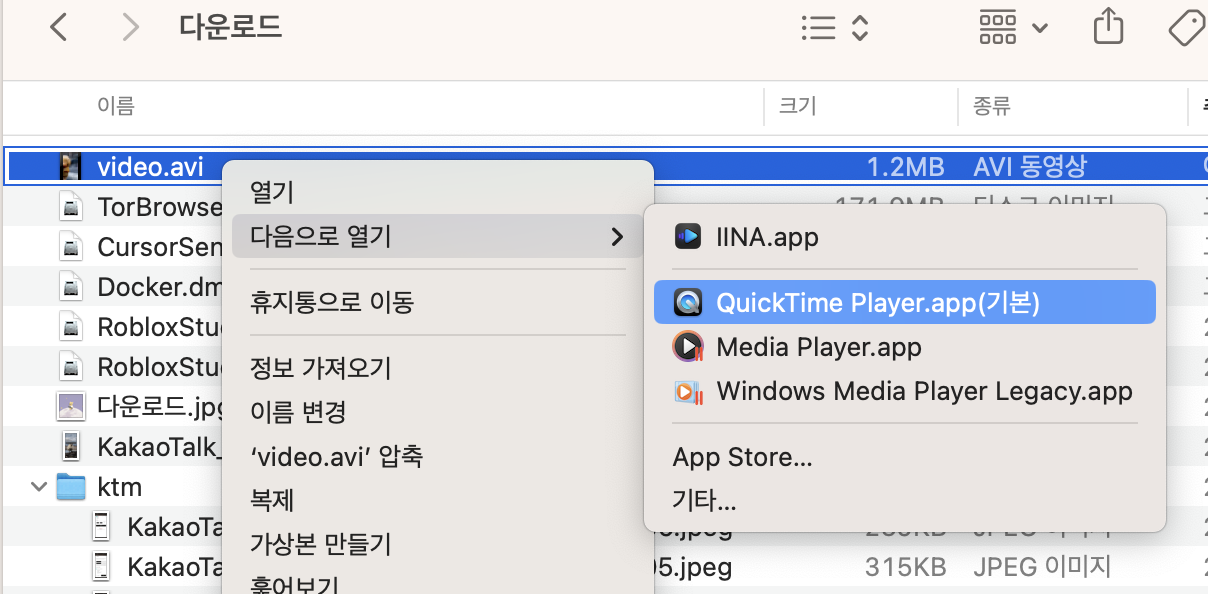
Task: Sort by the 종류 column header
Action: 991,106
